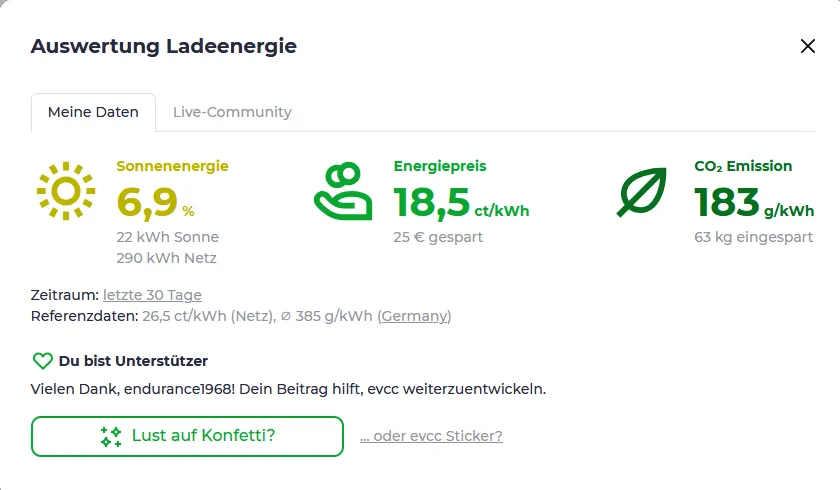
Task: Click the hand with coins icon
Action: pyautogui.click(x=343, y=191)
